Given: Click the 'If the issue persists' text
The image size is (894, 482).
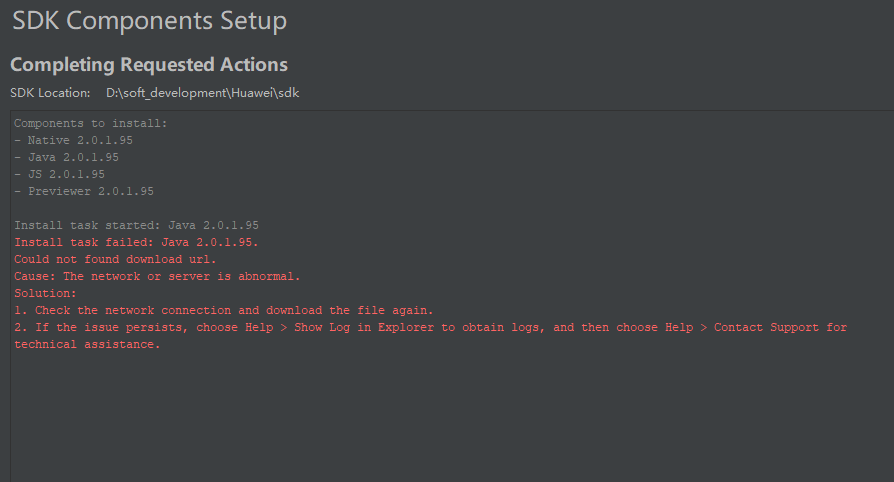Looking at the screenshot, I should (100, 327).
